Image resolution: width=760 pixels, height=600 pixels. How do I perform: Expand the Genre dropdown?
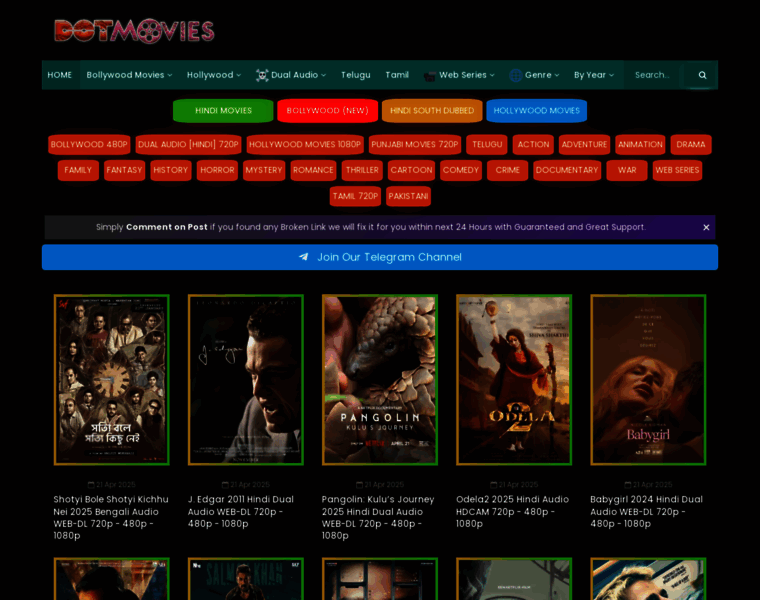pos(534,75)
